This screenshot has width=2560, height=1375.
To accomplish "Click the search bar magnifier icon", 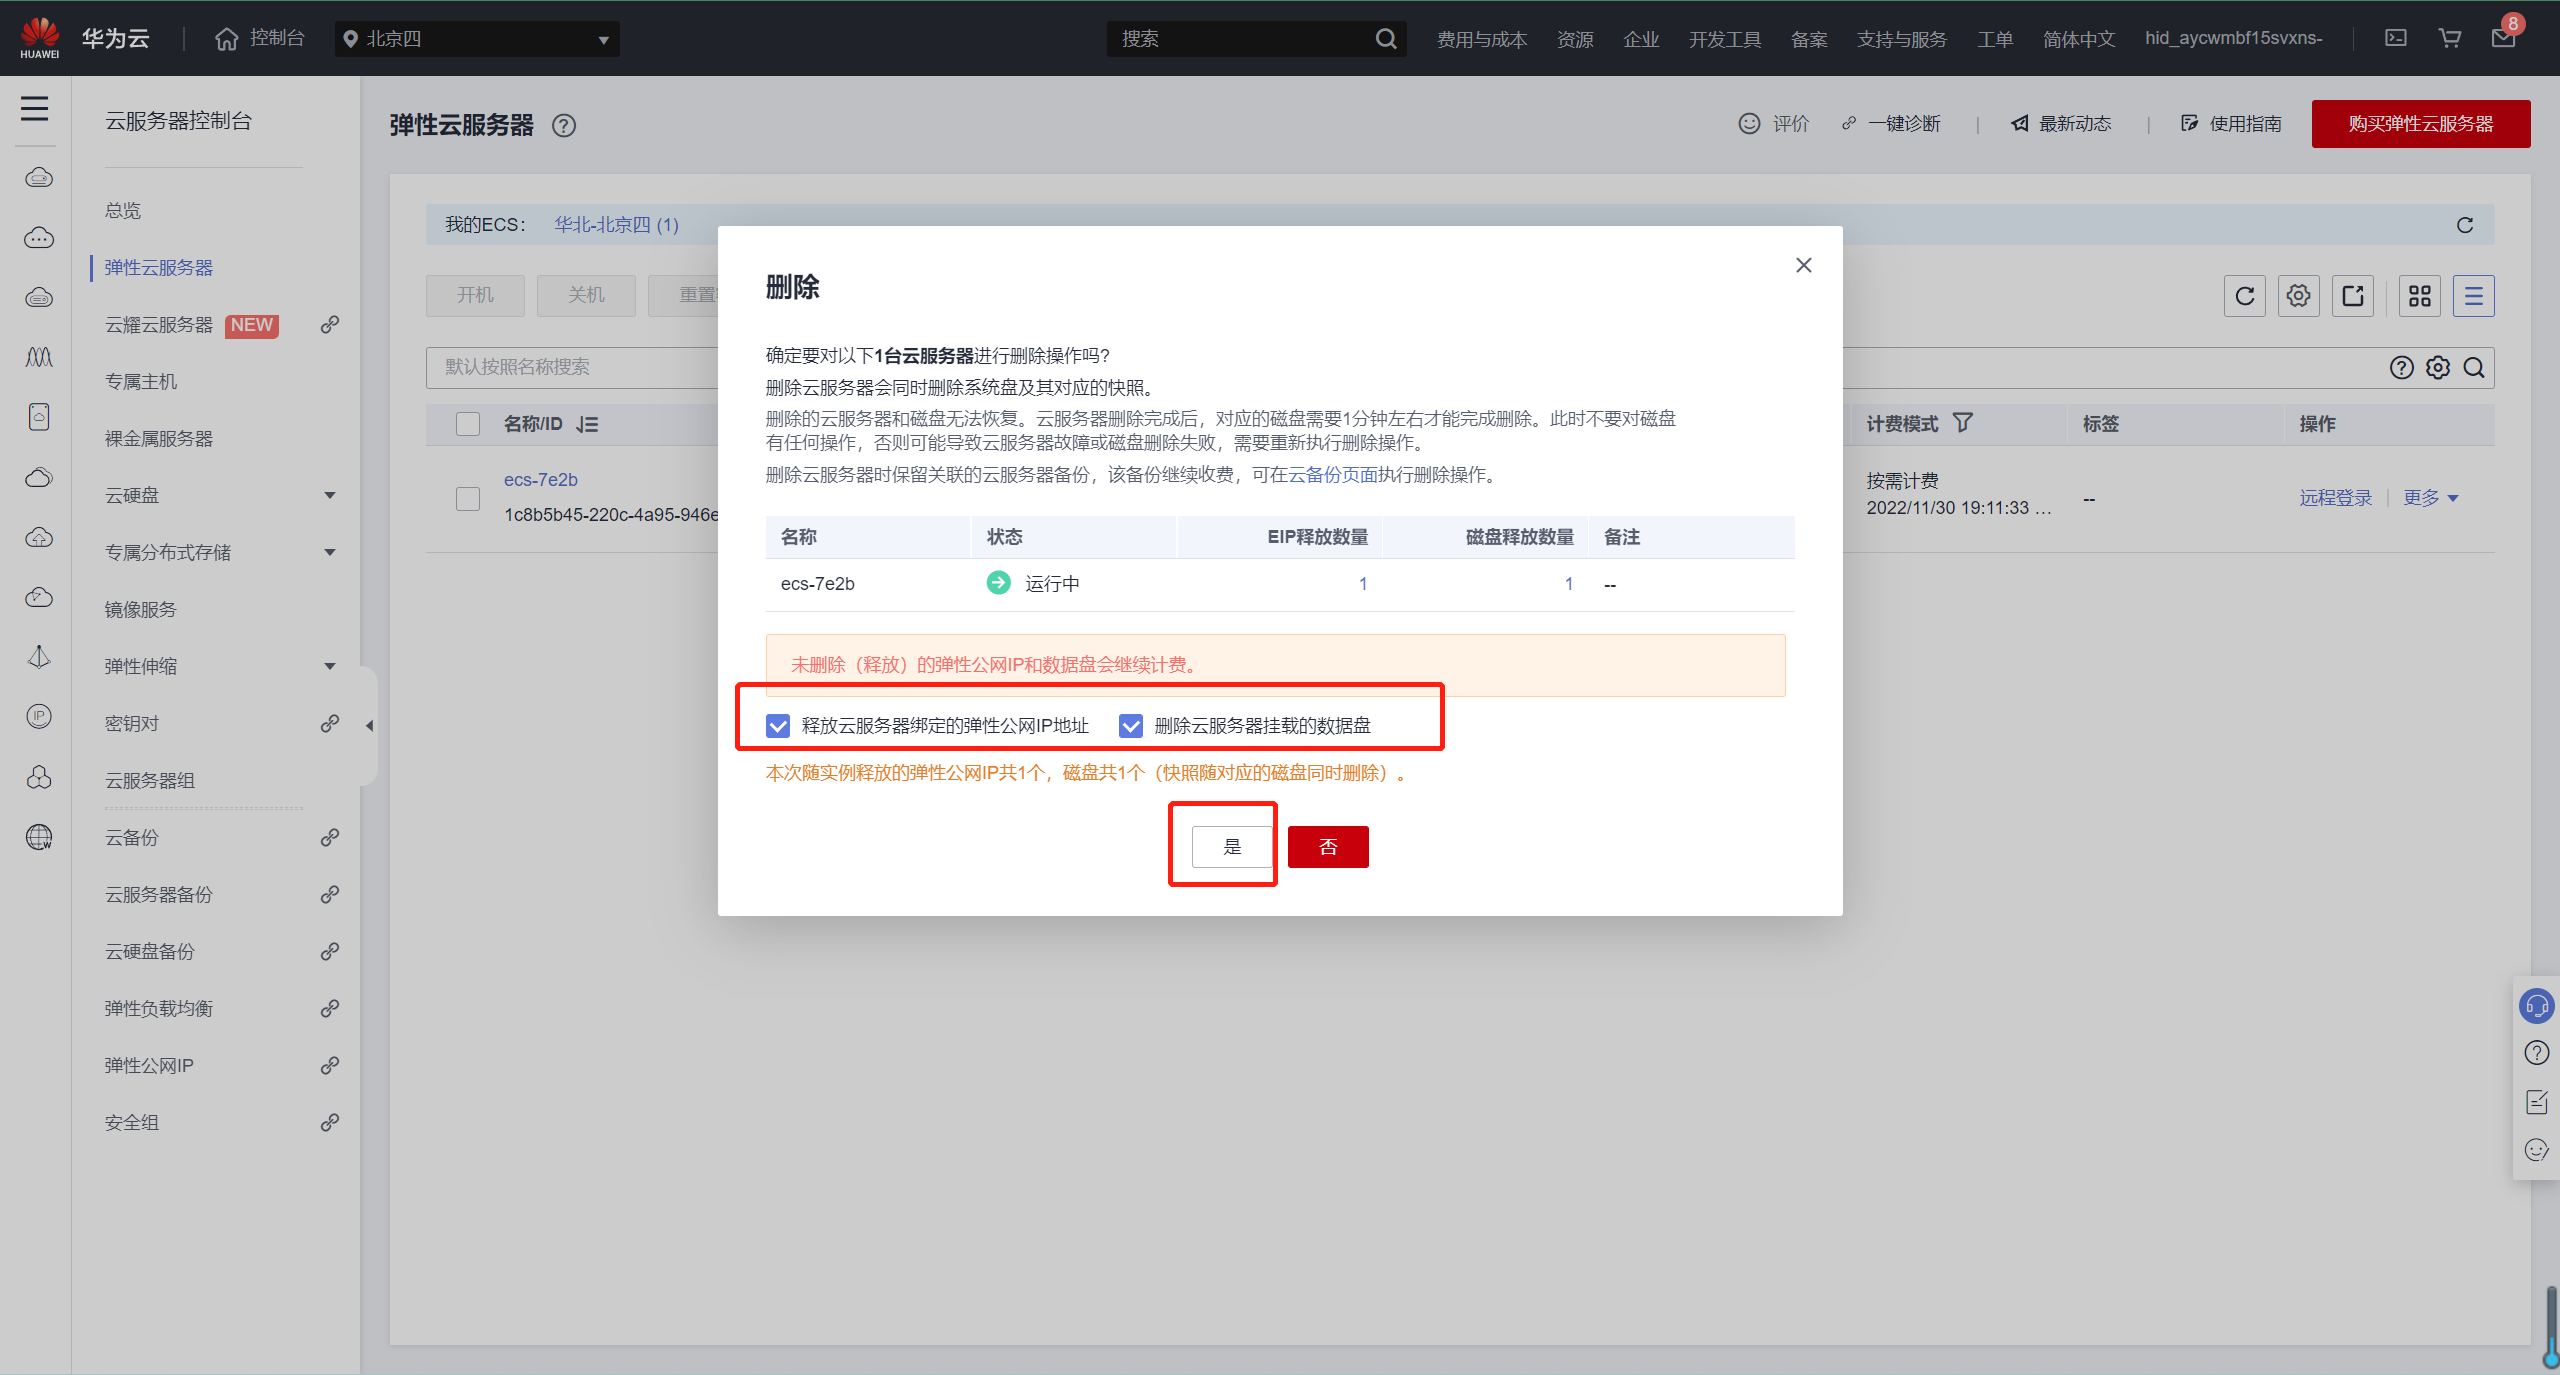I will 2474,368.
